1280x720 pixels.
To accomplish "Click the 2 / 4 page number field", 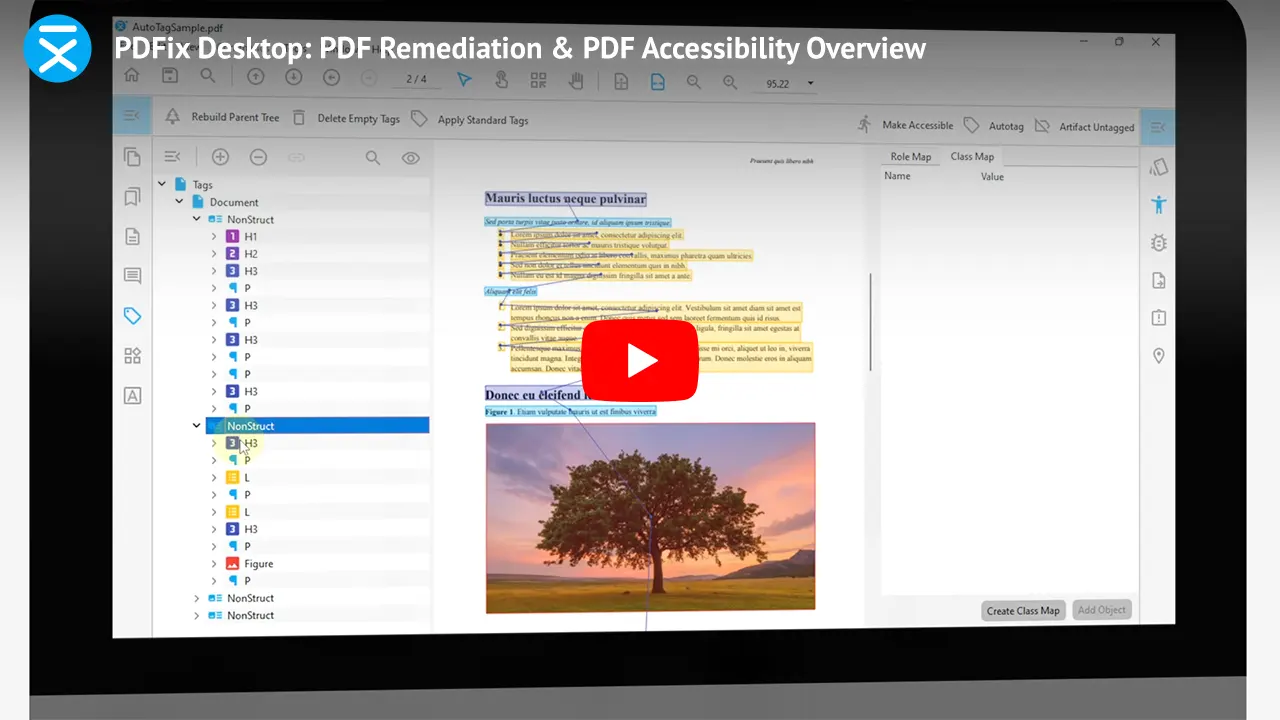I will (x=416, y=79).
